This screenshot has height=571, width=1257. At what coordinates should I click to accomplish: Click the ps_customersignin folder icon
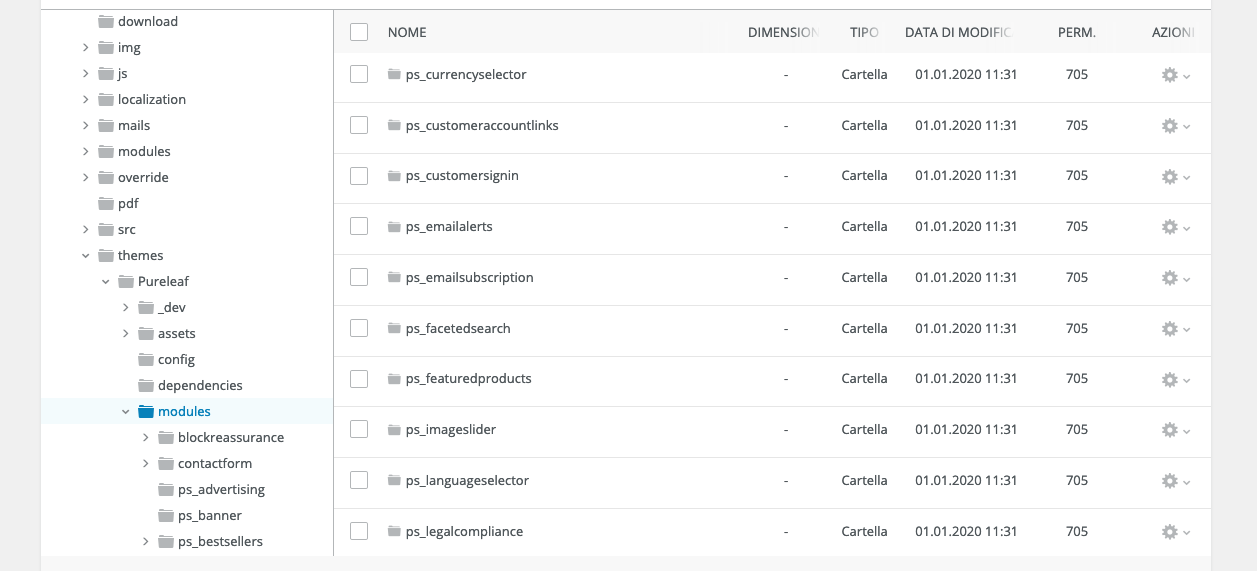click(394, 176)
